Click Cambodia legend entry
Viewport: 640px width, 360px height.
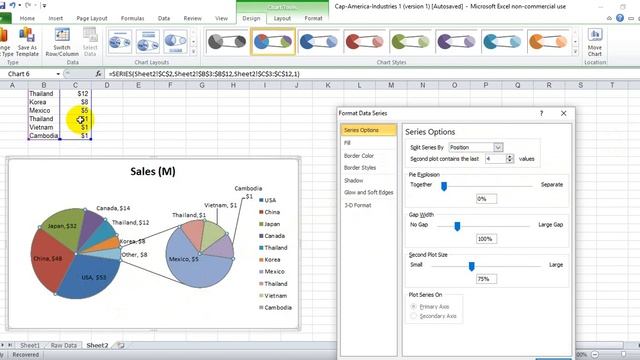pos(276,307)
